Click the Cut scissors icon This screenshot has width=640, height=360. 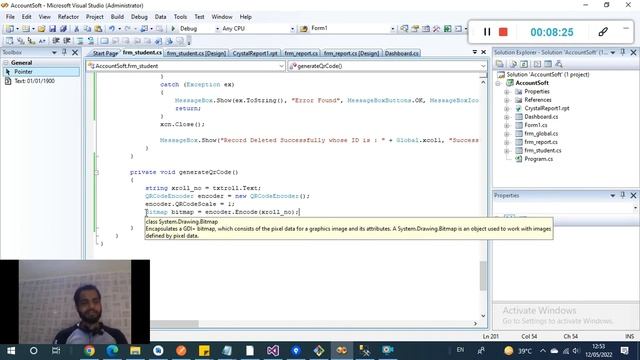coord(76,29)
